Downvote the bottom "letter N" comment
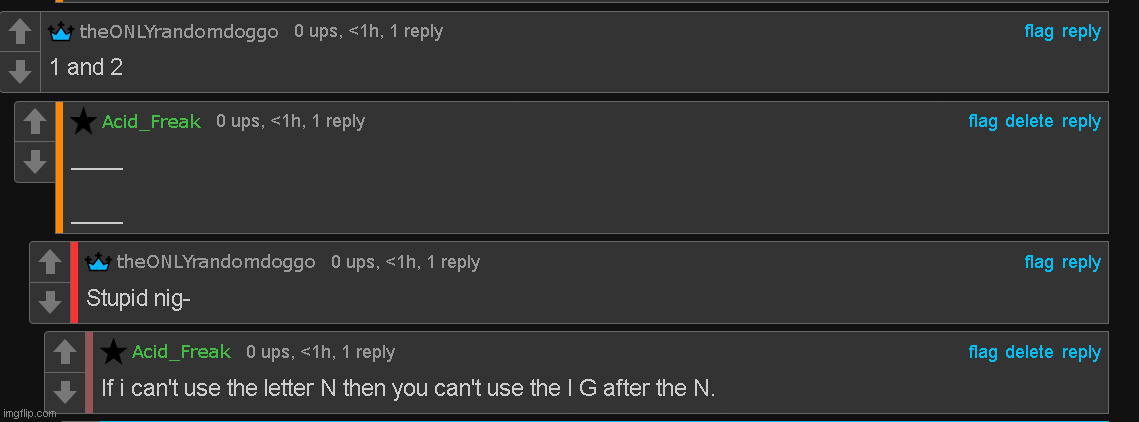The image size is (1139, 422). pos(65,391)
